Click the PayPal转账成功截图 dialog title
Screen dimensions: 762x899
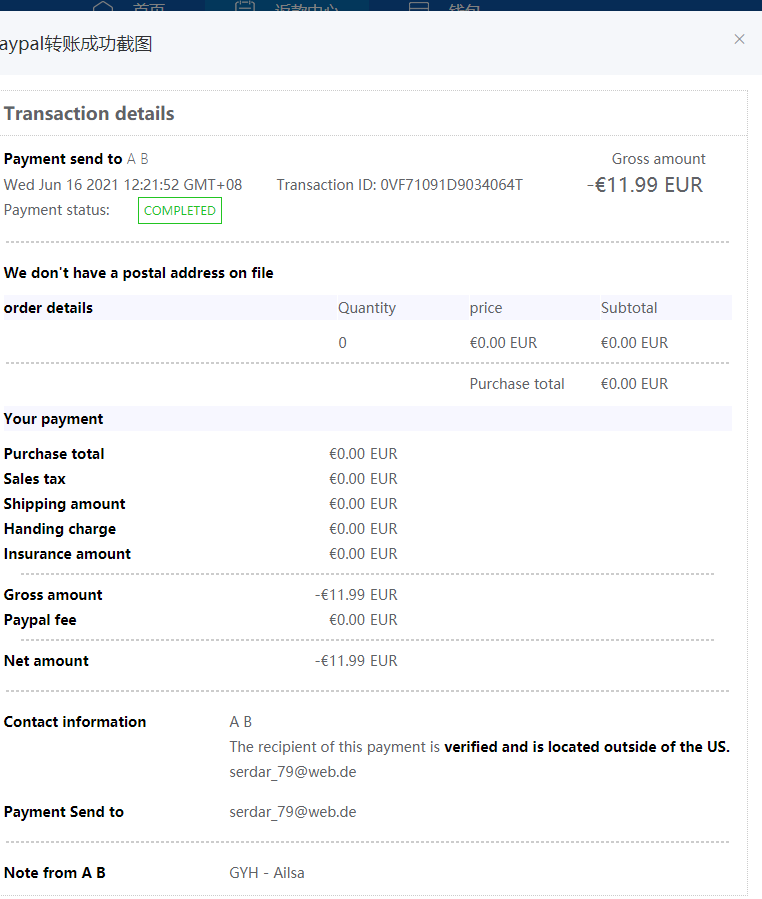(x=76, y=44)
